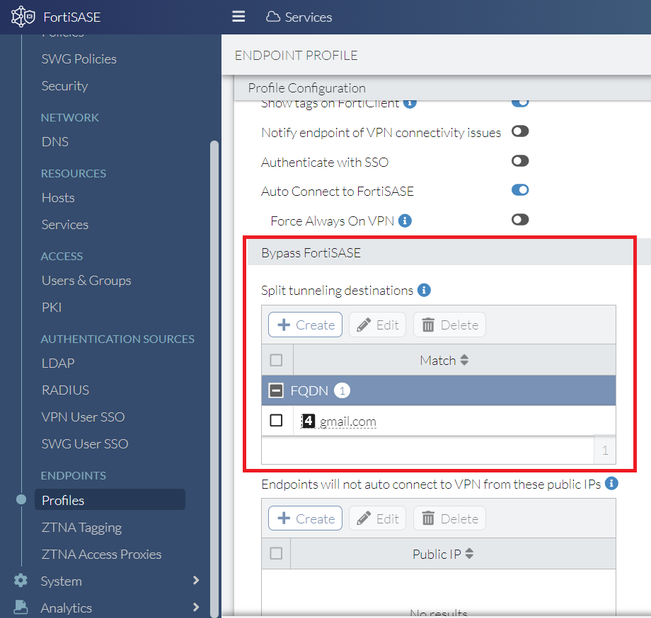Click the Bypass FortiSASE section header

tap(440, 253)
